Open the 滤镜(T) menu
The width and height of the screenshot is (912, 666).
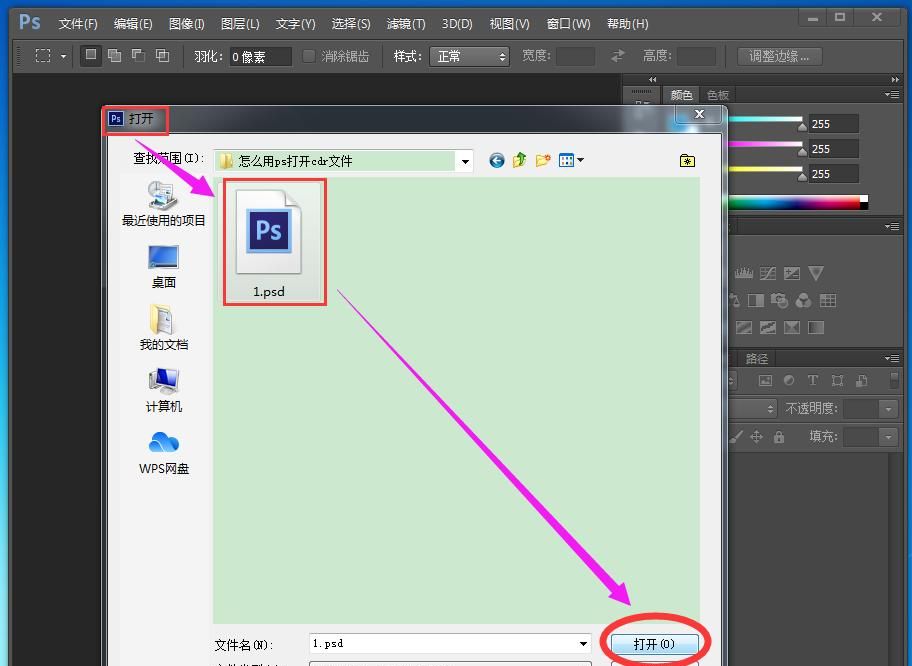(405, 24)
